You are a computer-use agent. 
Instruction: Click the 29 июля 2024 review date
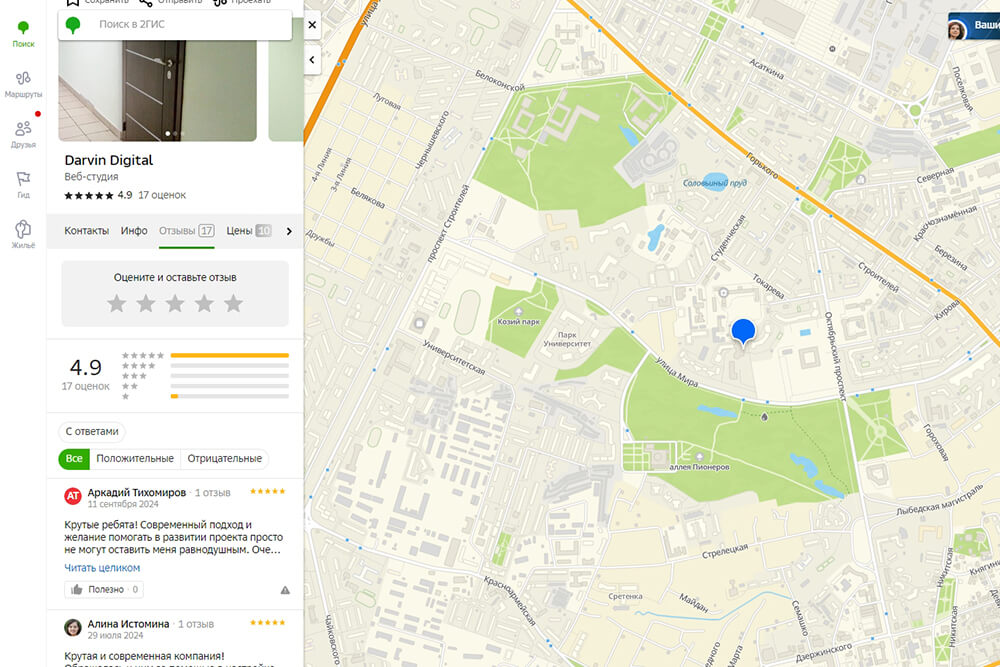coord(115,635)
